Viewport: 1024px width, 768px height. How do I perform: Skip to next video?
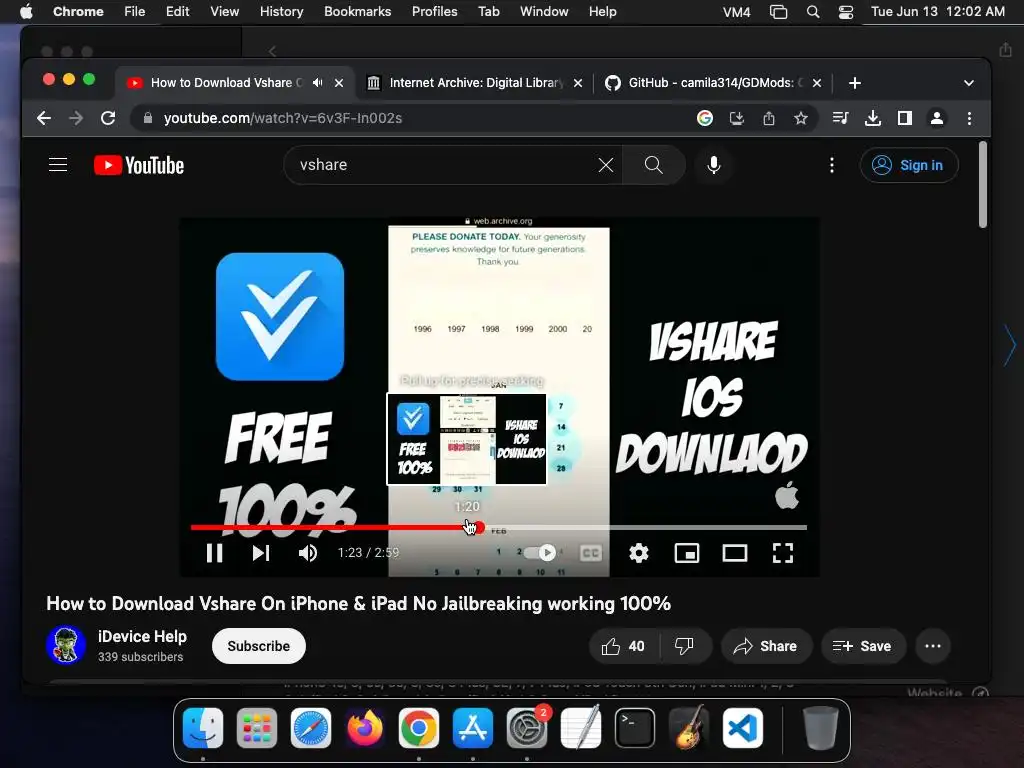click(x=261, y=553)
